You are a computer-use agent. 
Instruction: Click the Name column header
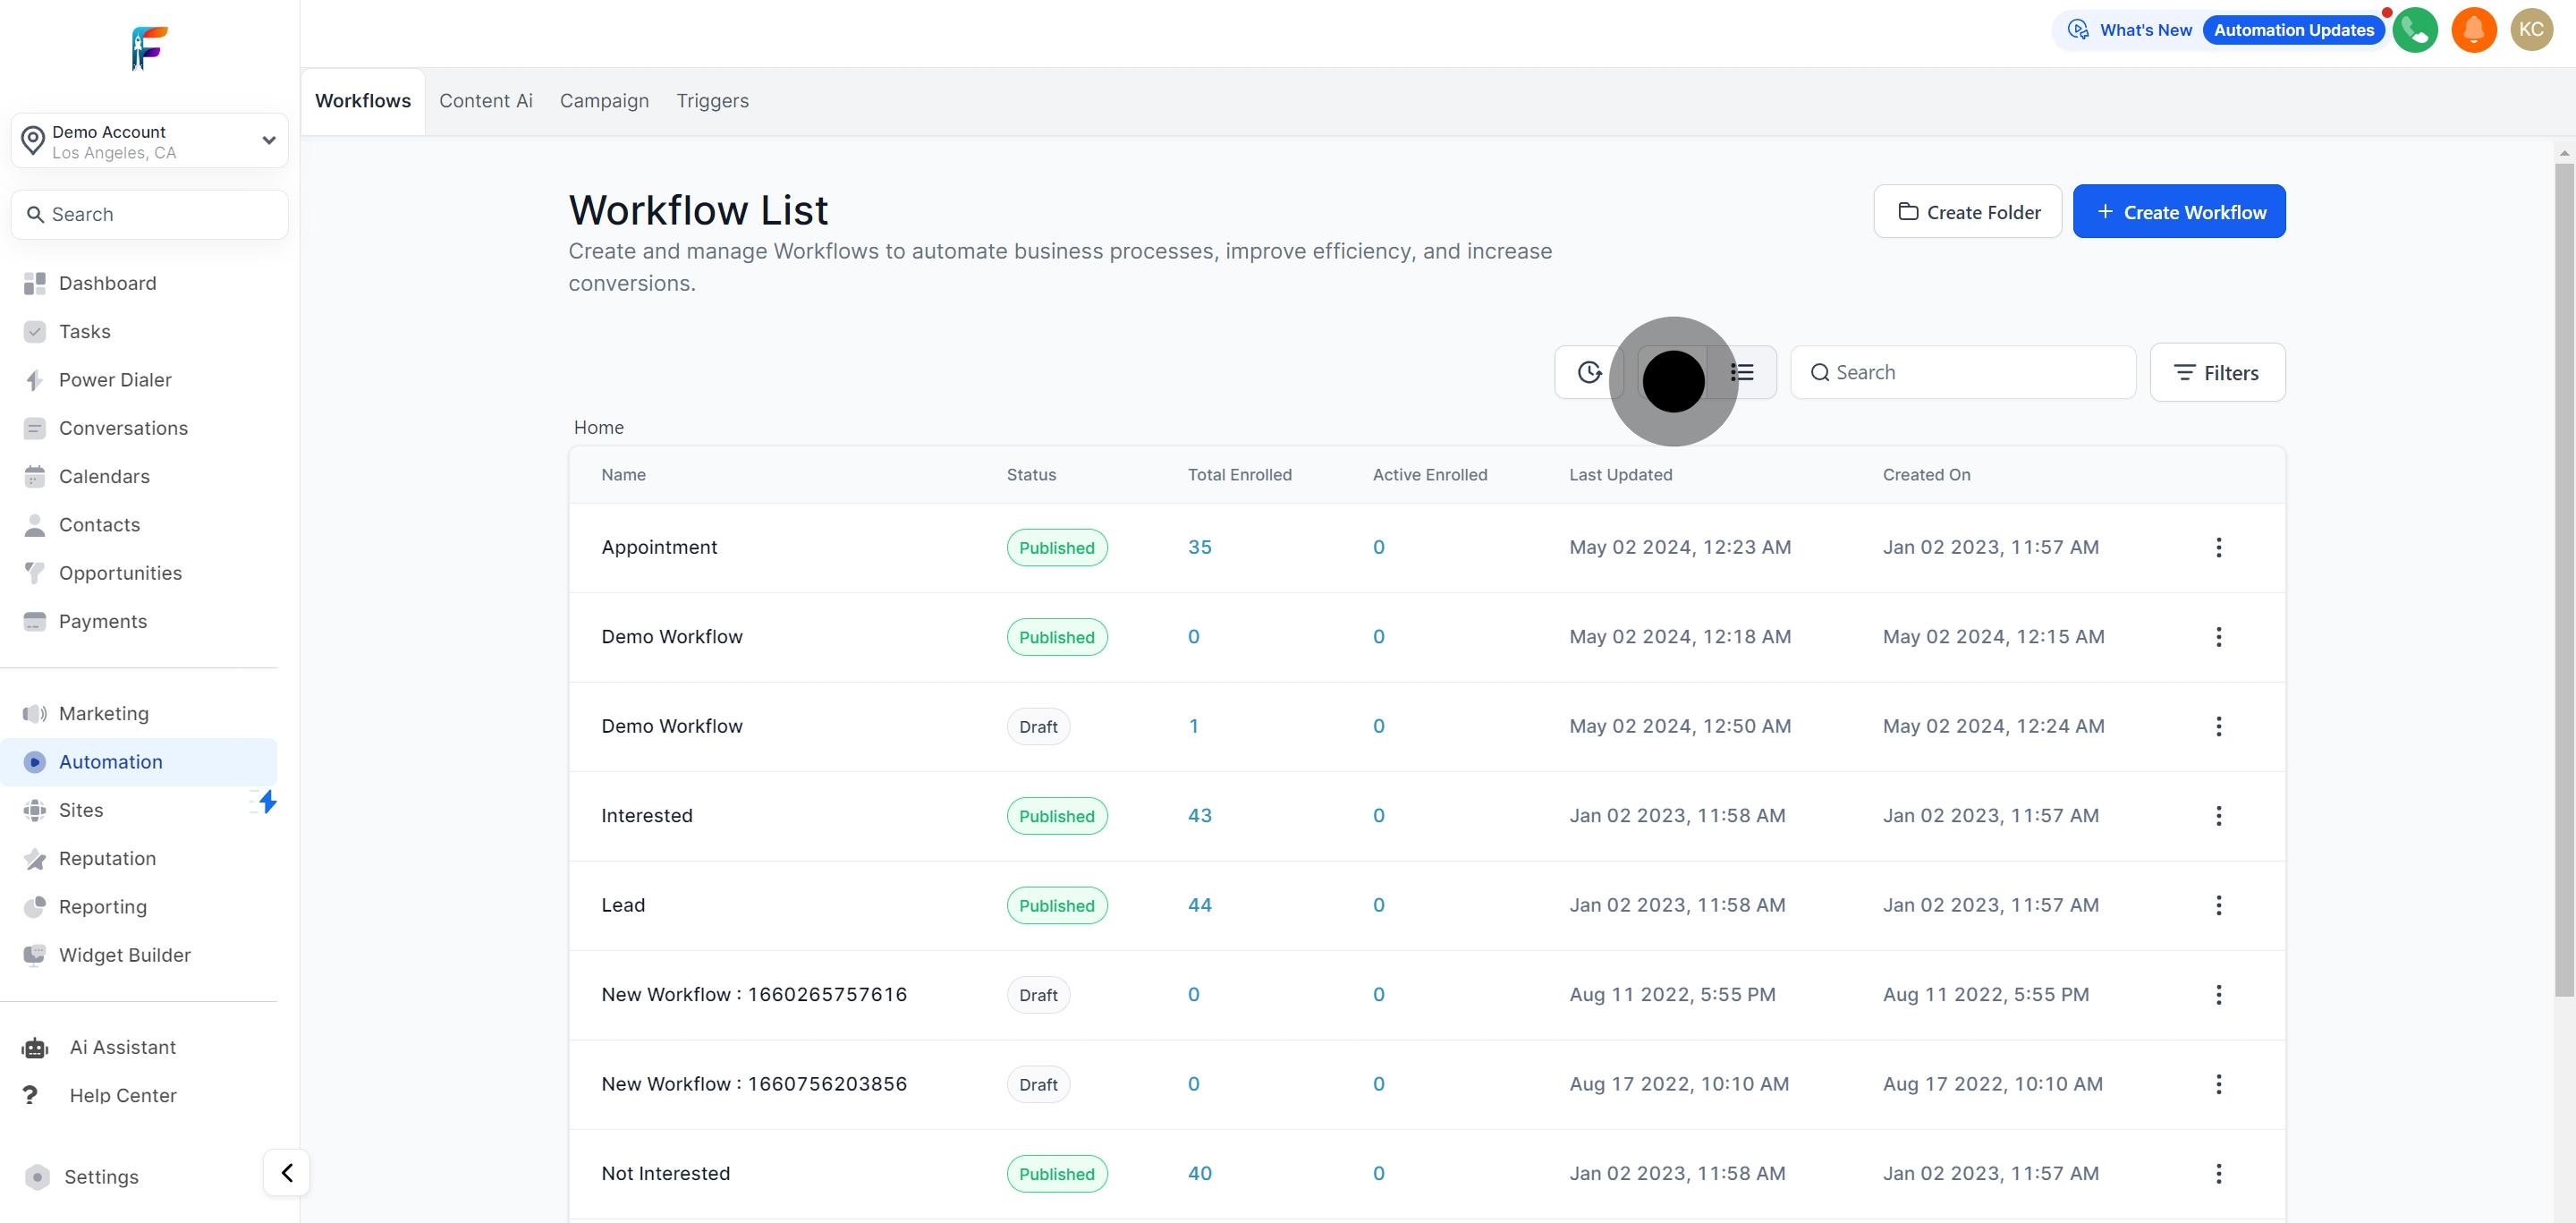tap(623, 475)
